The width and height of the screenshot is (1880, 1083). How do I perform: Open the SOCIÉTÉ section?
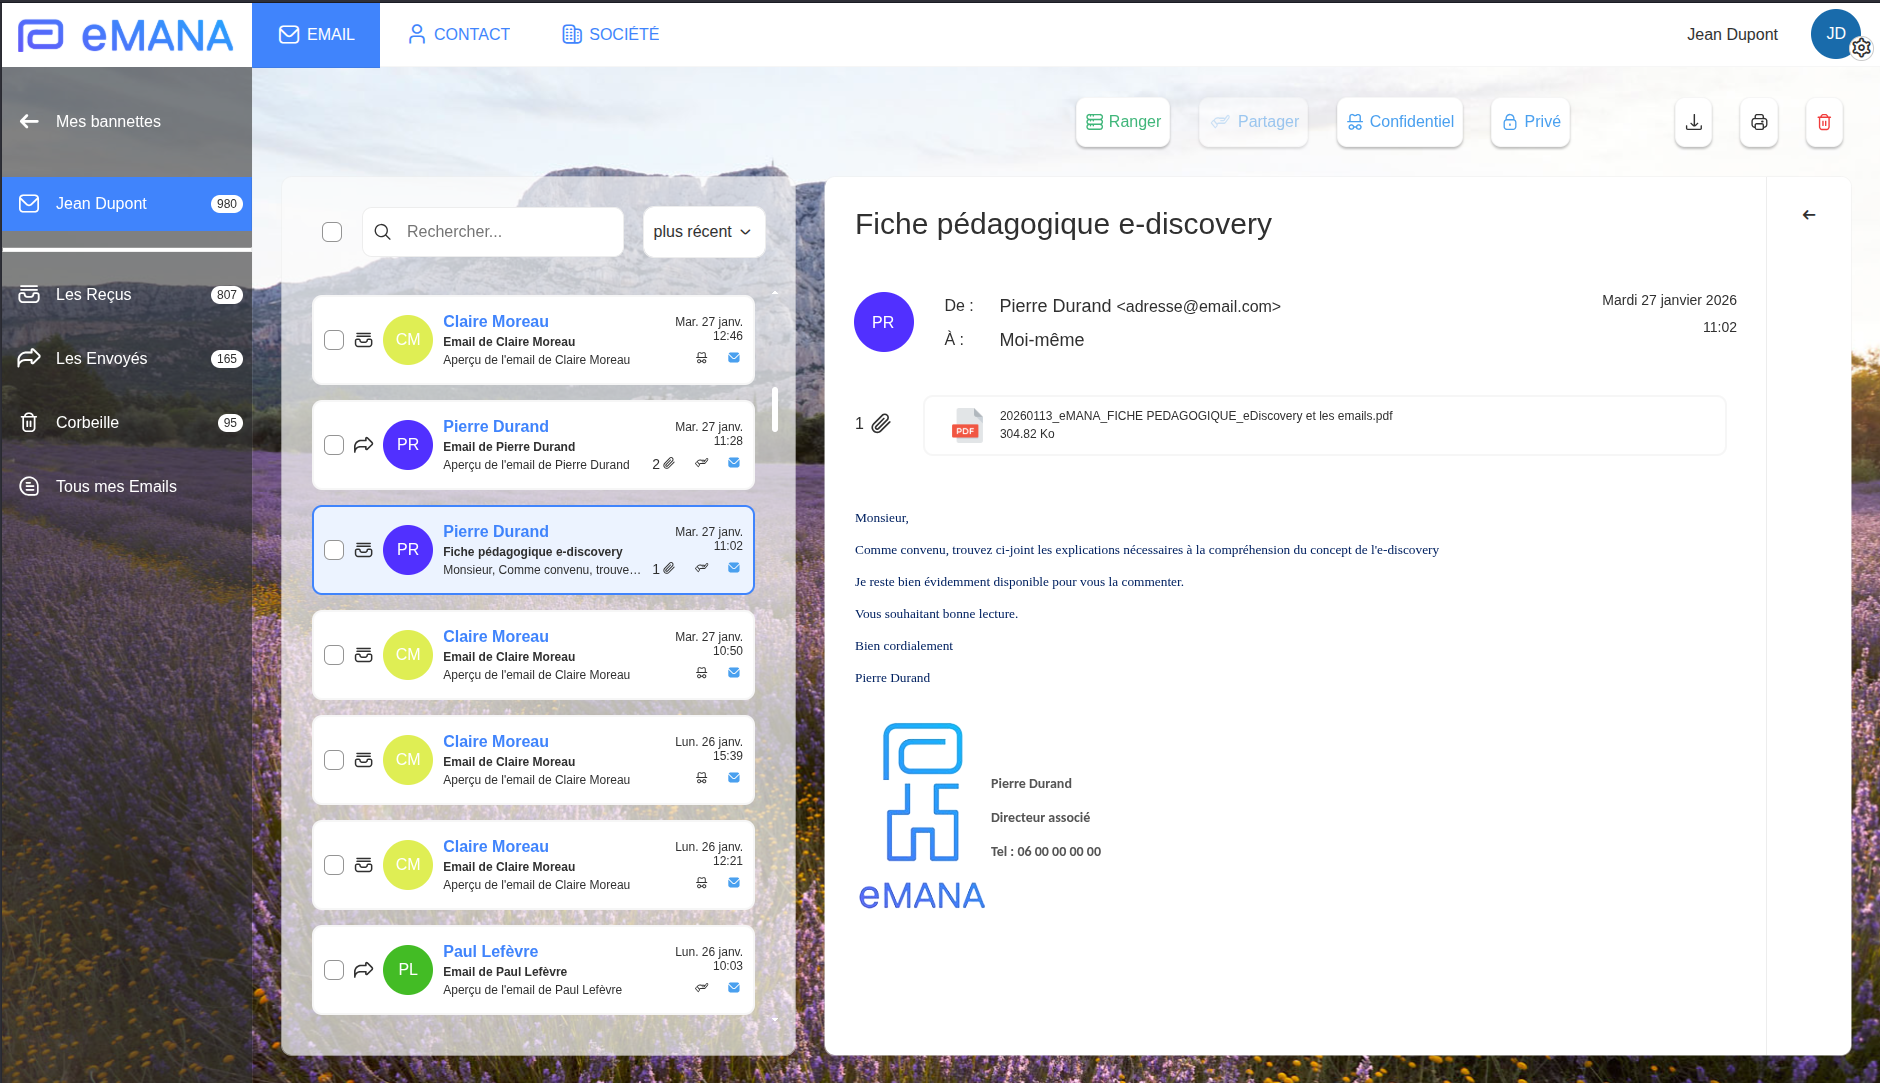click(x=609, y=34)
